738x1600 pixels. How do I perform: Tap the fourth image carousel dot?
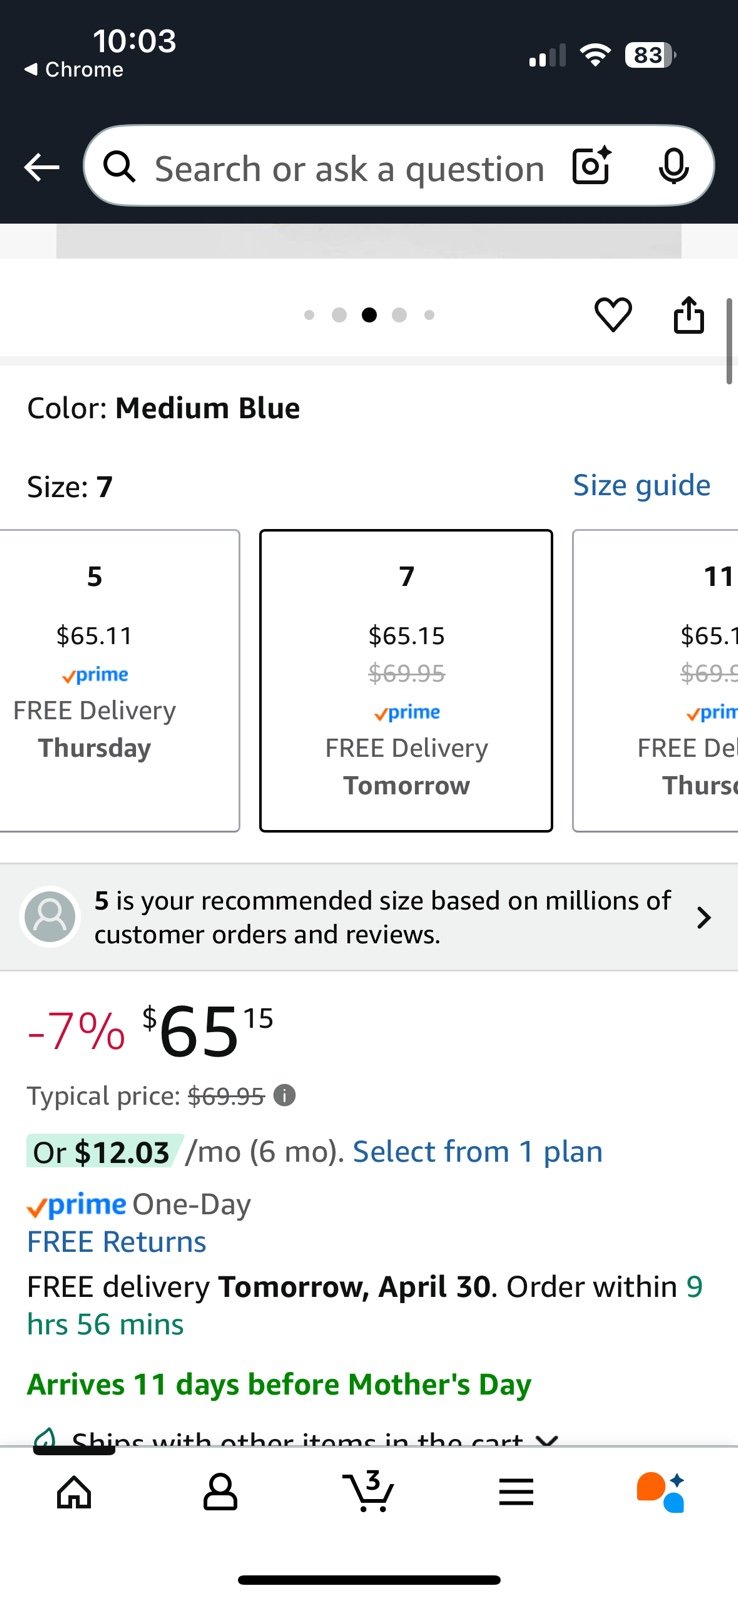pyautogui.click(x=399, y=315)
